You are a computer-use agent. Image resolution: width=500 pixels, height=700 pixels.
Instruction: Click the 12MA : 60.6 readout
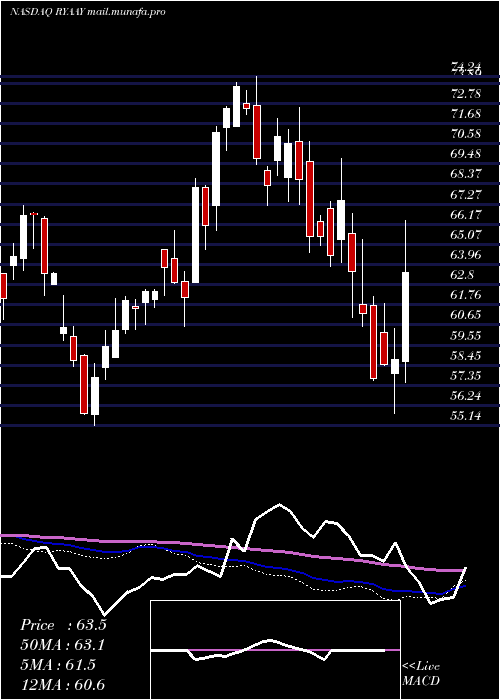(x=63, y=685)
